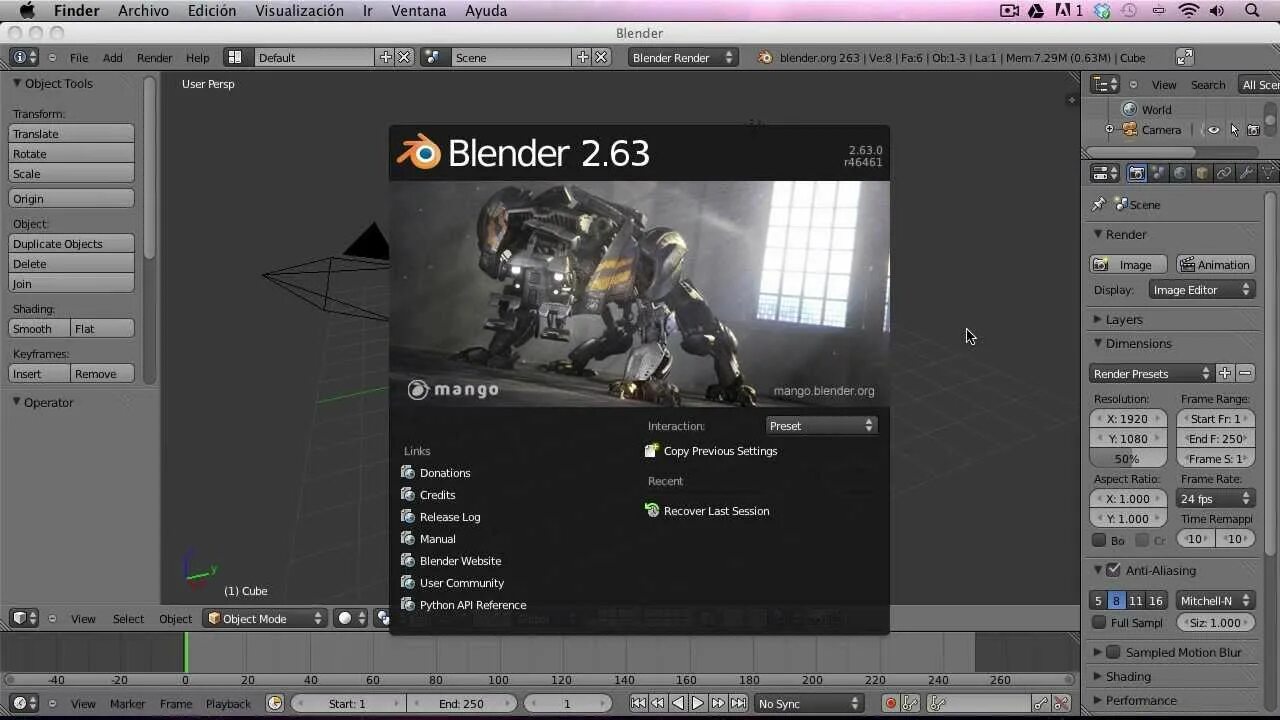Expand the Layers panel
This screenshot has height=720, width=1280.
click(x=1098, y=320)
